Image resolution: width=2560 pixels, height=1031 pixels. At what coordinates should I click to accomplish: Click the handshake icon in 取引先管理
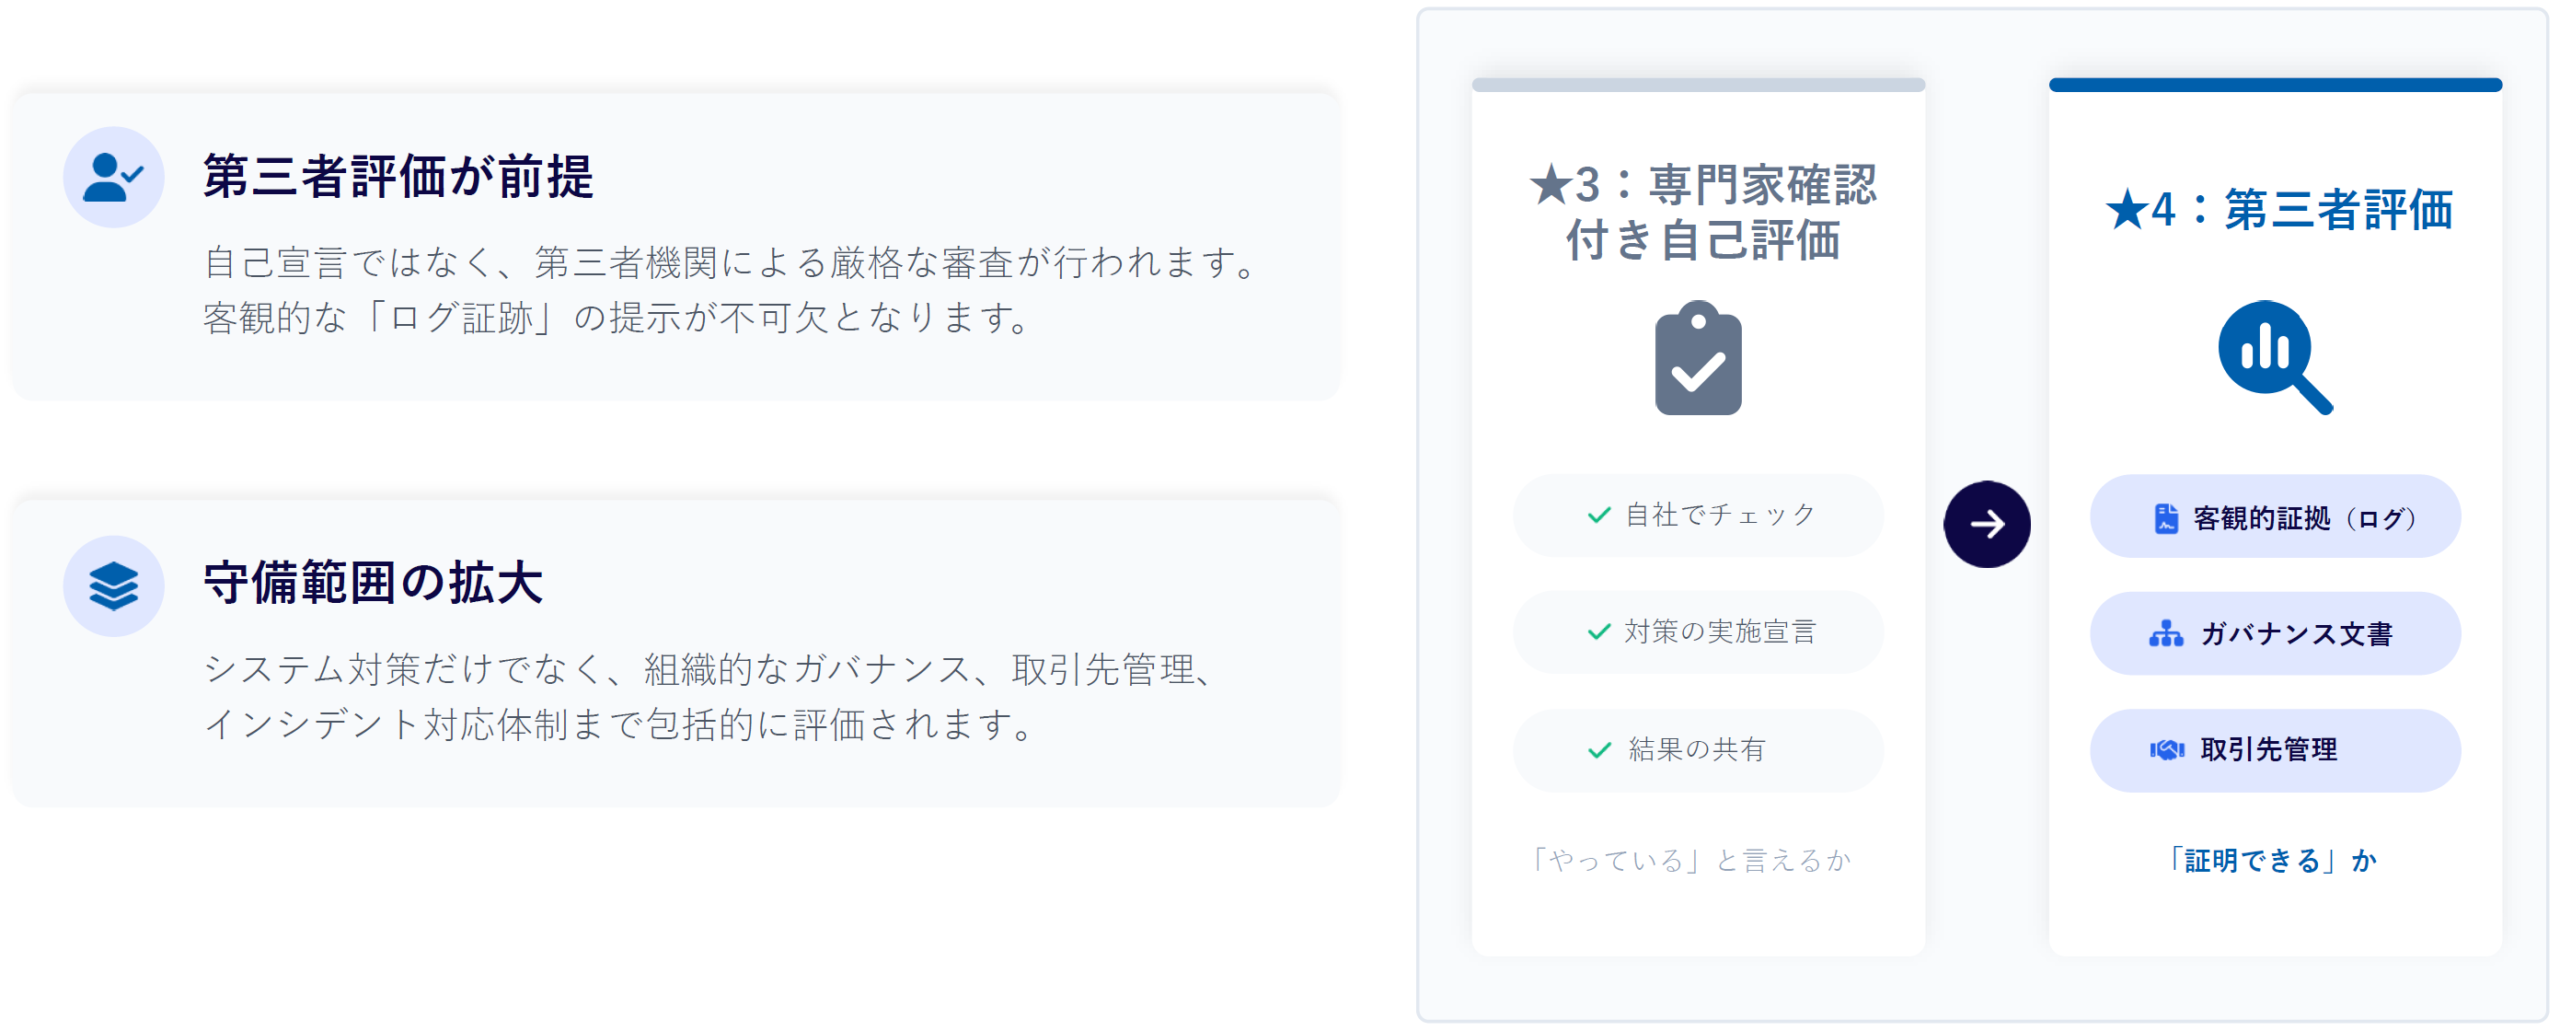2165,750
